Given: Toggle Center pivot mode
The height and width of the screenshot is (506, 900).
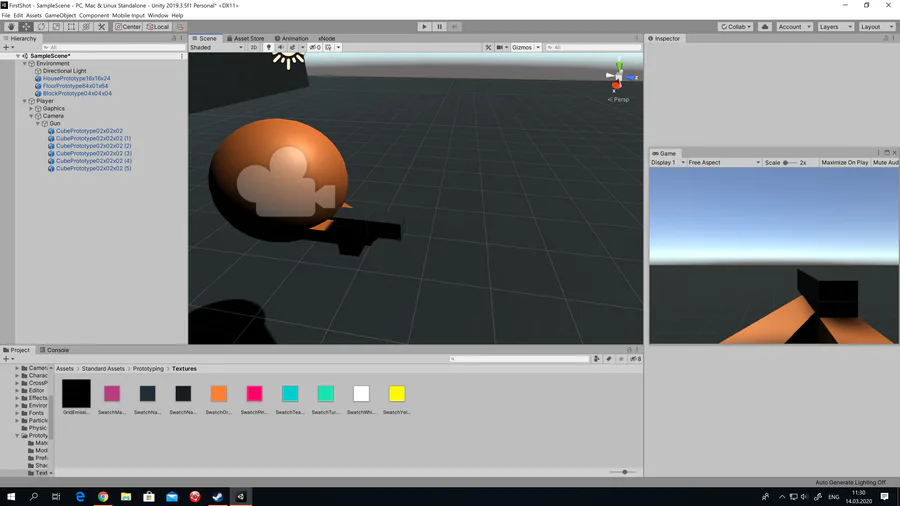Looking at the screenshot, I should [127, 26].
